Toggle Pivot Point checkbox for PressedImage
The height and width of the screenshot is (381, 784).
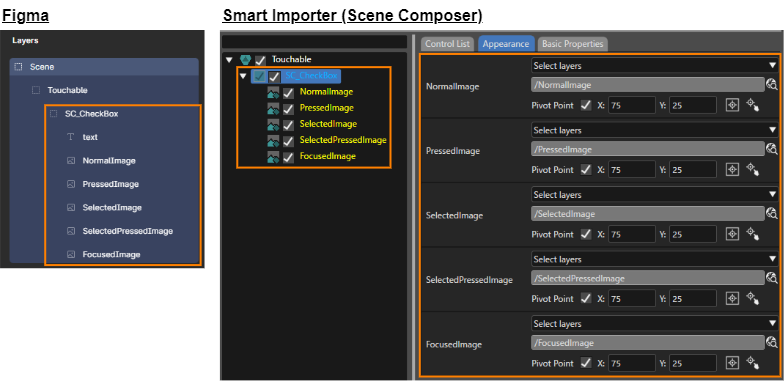click(x=586, y=170)
